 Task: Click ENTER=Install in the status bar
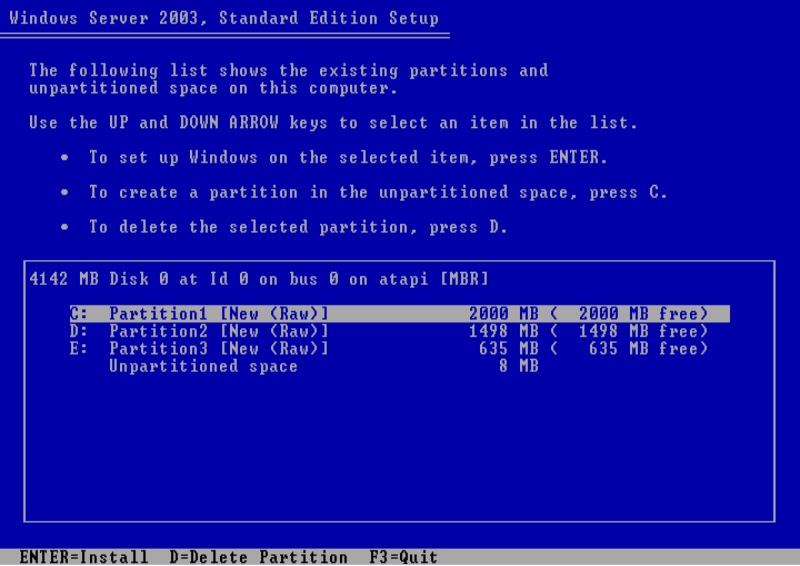(84, 556)
